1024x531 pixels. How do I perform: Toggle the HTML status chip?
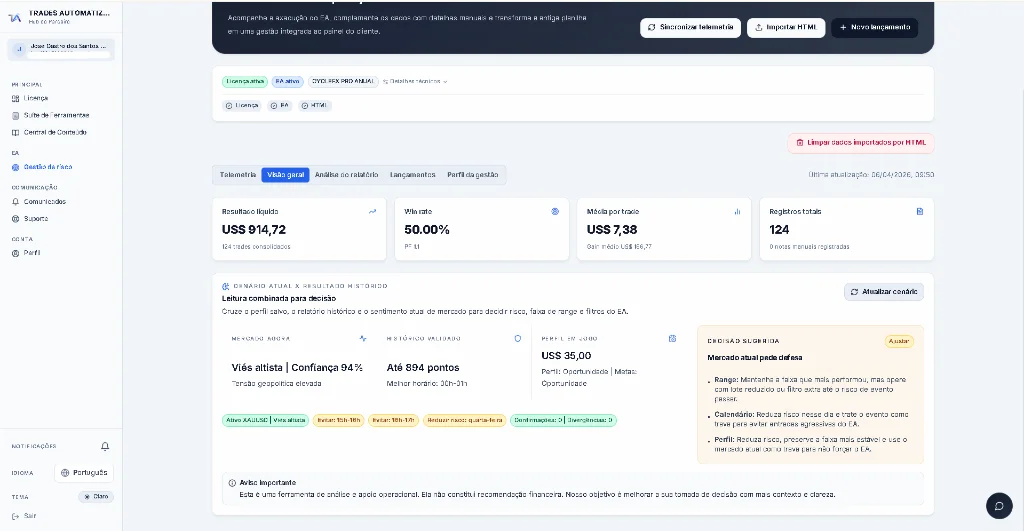314,105
